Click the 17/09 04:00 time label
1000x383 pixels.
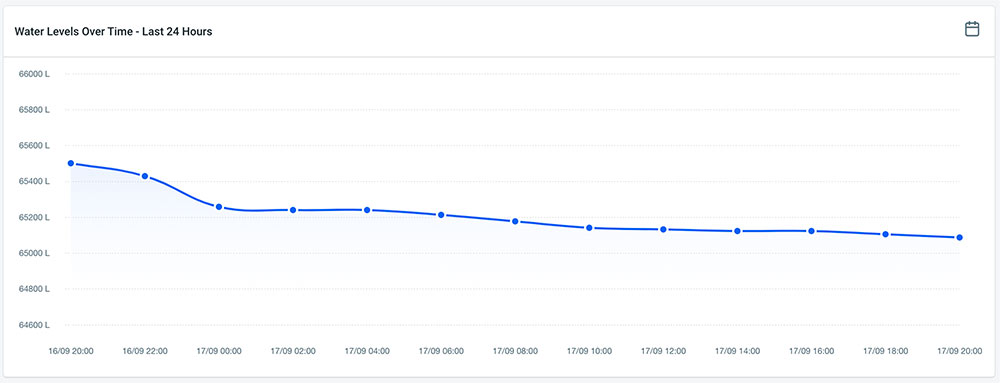(367, 351)
